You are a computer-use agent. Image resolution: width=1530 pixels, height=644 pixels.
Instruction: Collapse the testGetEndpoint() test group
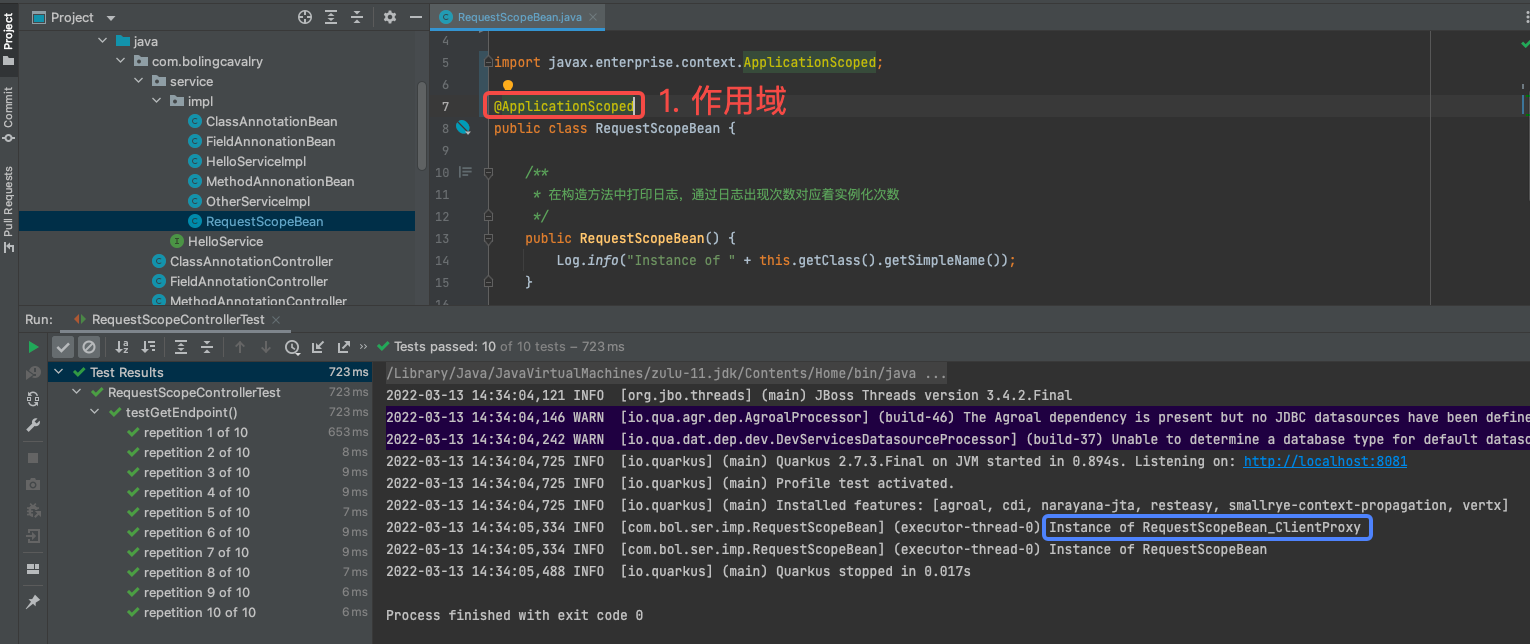(94, 411)
